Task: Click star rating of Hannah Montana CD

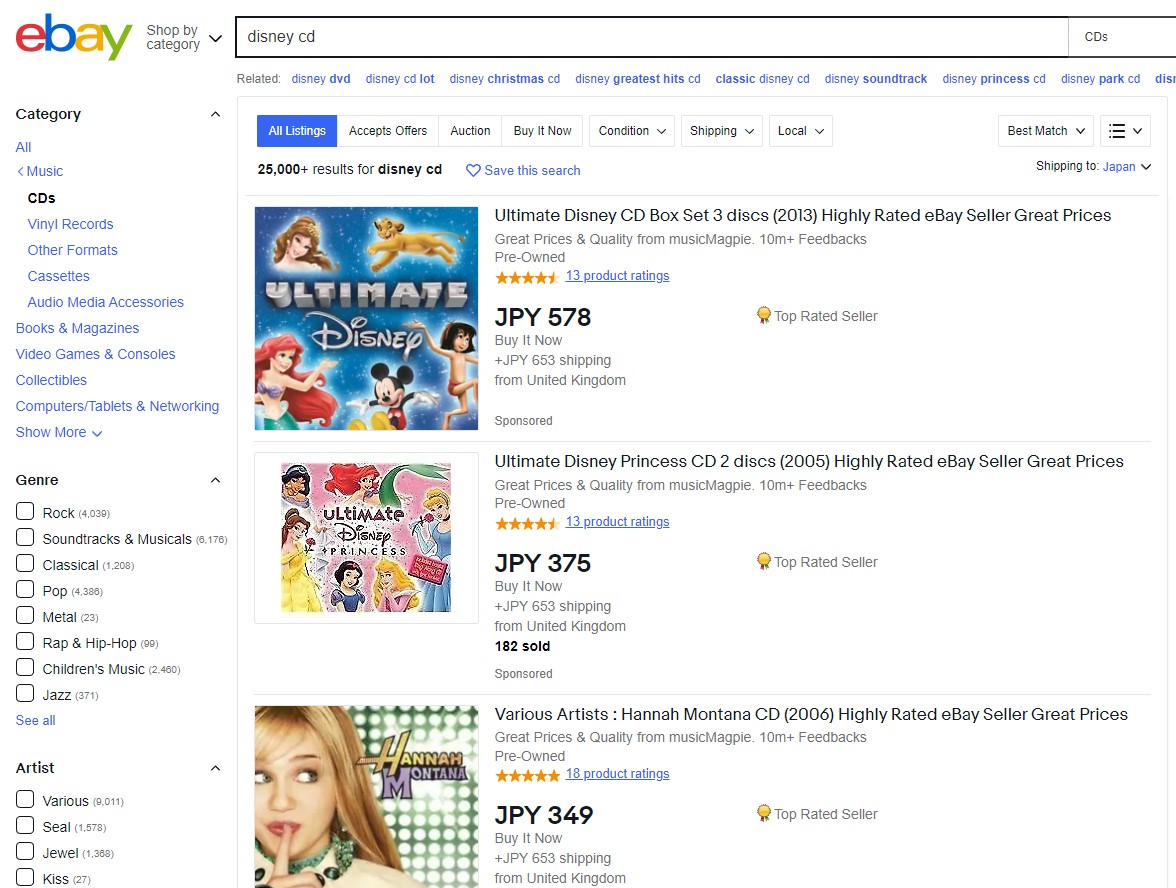Action: coord(527,776)
